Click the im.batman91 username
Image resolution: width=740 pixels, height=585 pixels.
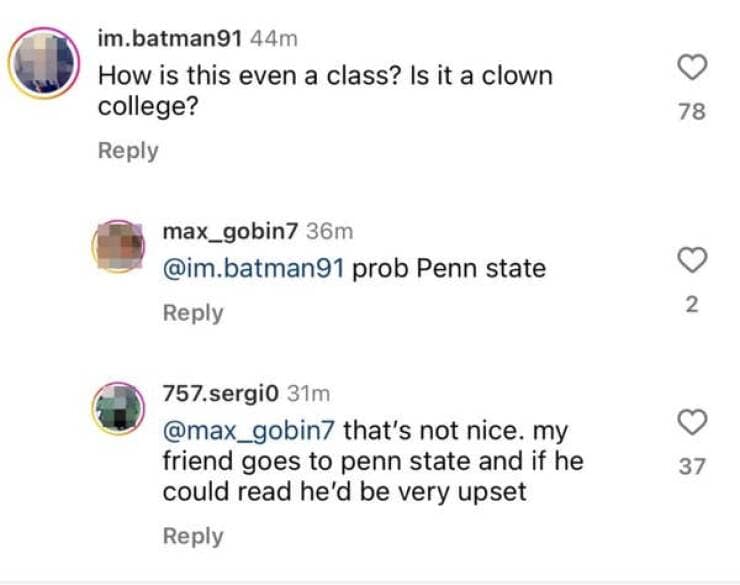[x=169, y=38]
